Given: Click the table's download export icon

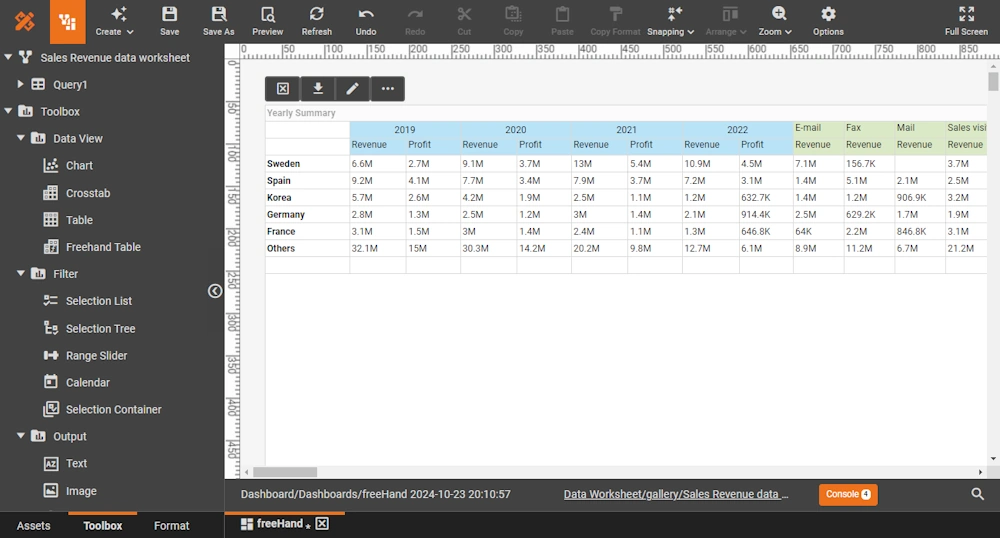Looking at the screenshot, I should 318,89.
